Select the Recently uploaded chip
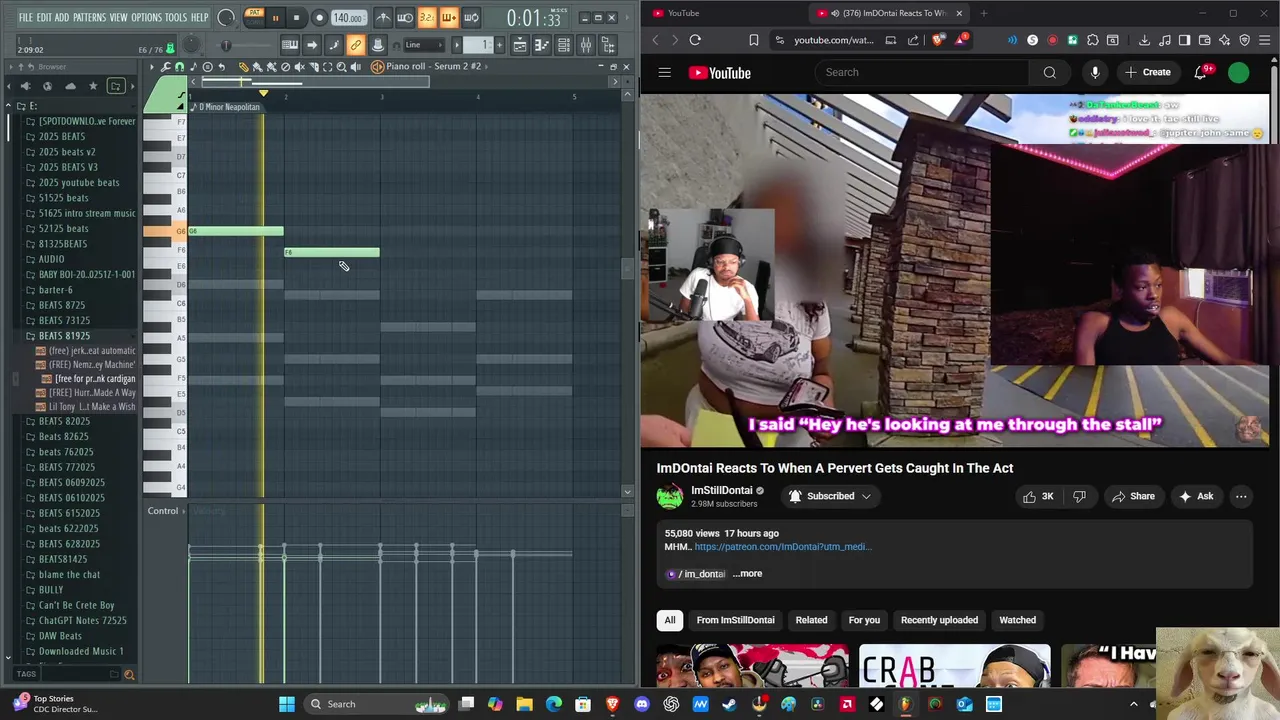Screen dimensions: 1280x720 click(939, 620)
